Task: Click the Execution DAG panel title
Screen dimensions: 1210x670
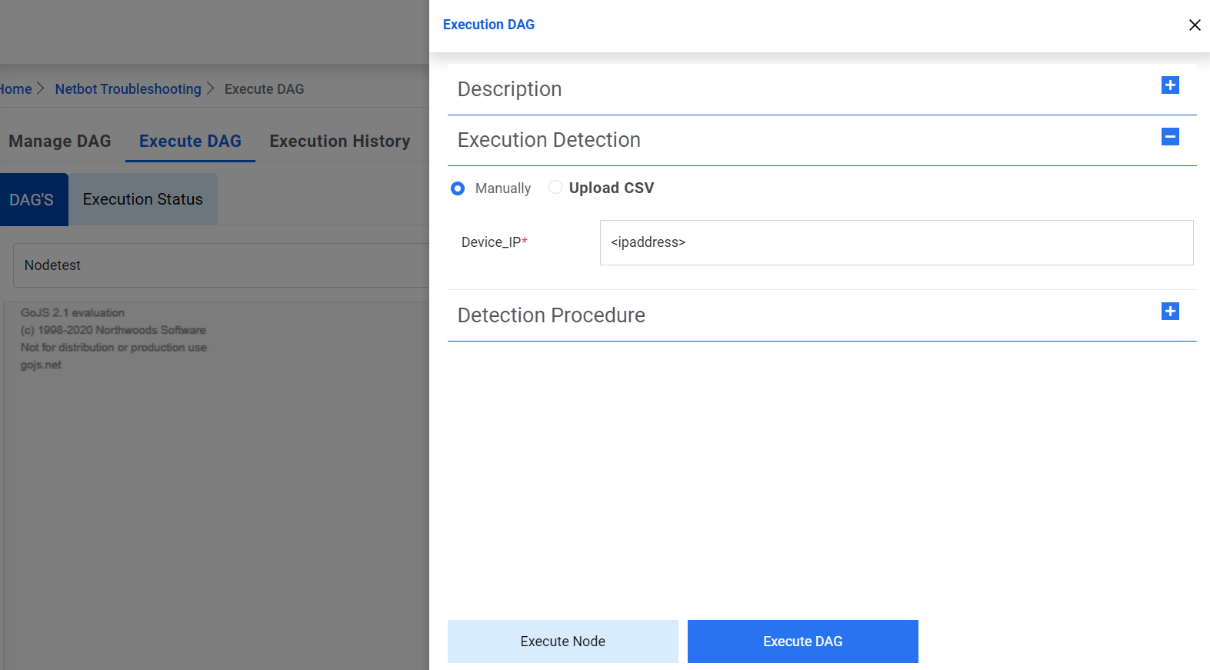Action: tap(489, 24)
